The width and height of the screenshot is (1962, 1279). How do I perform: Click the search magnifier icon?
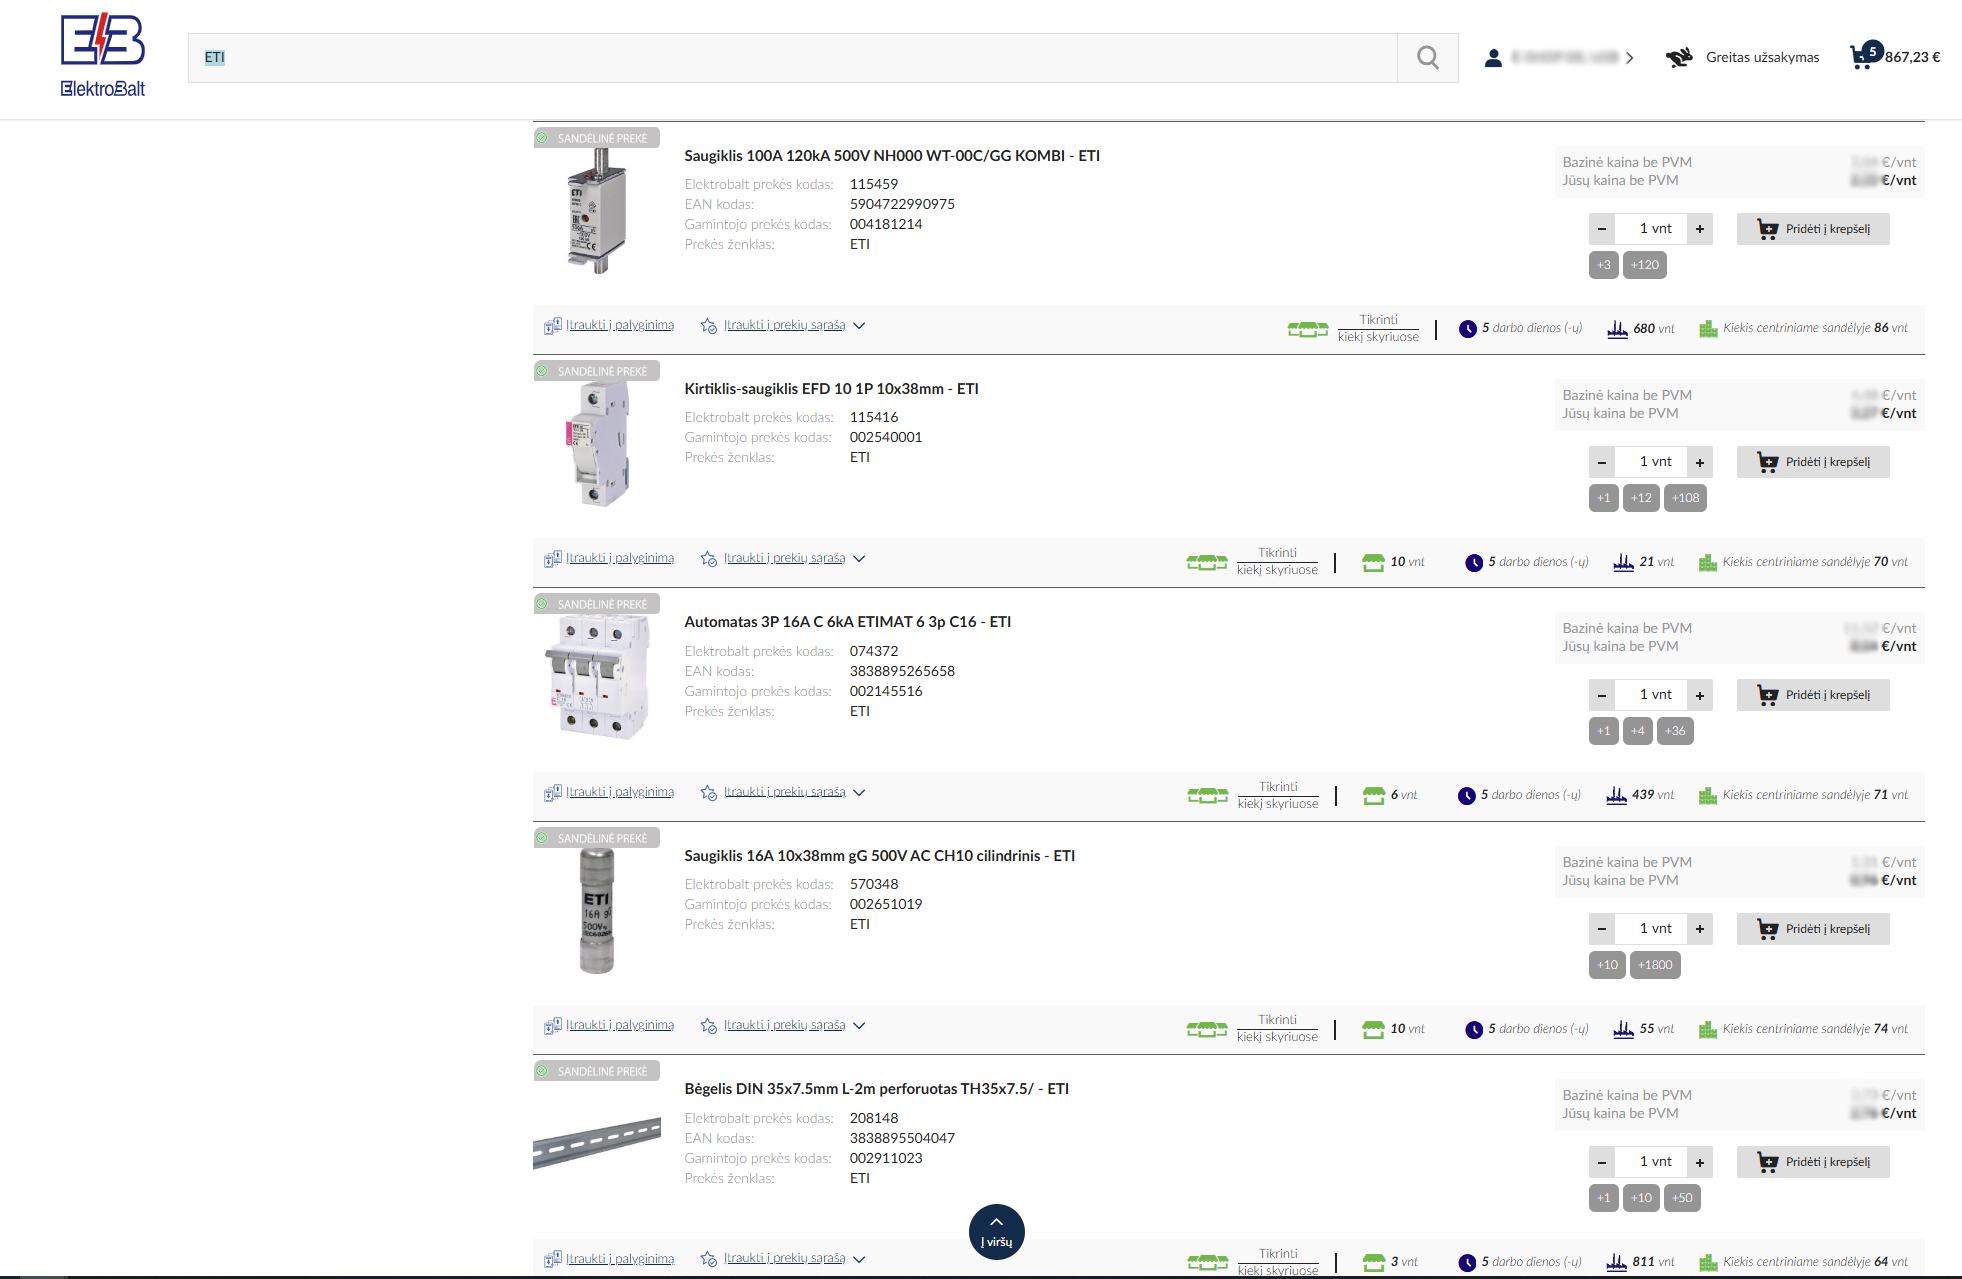pos(1427,58)
